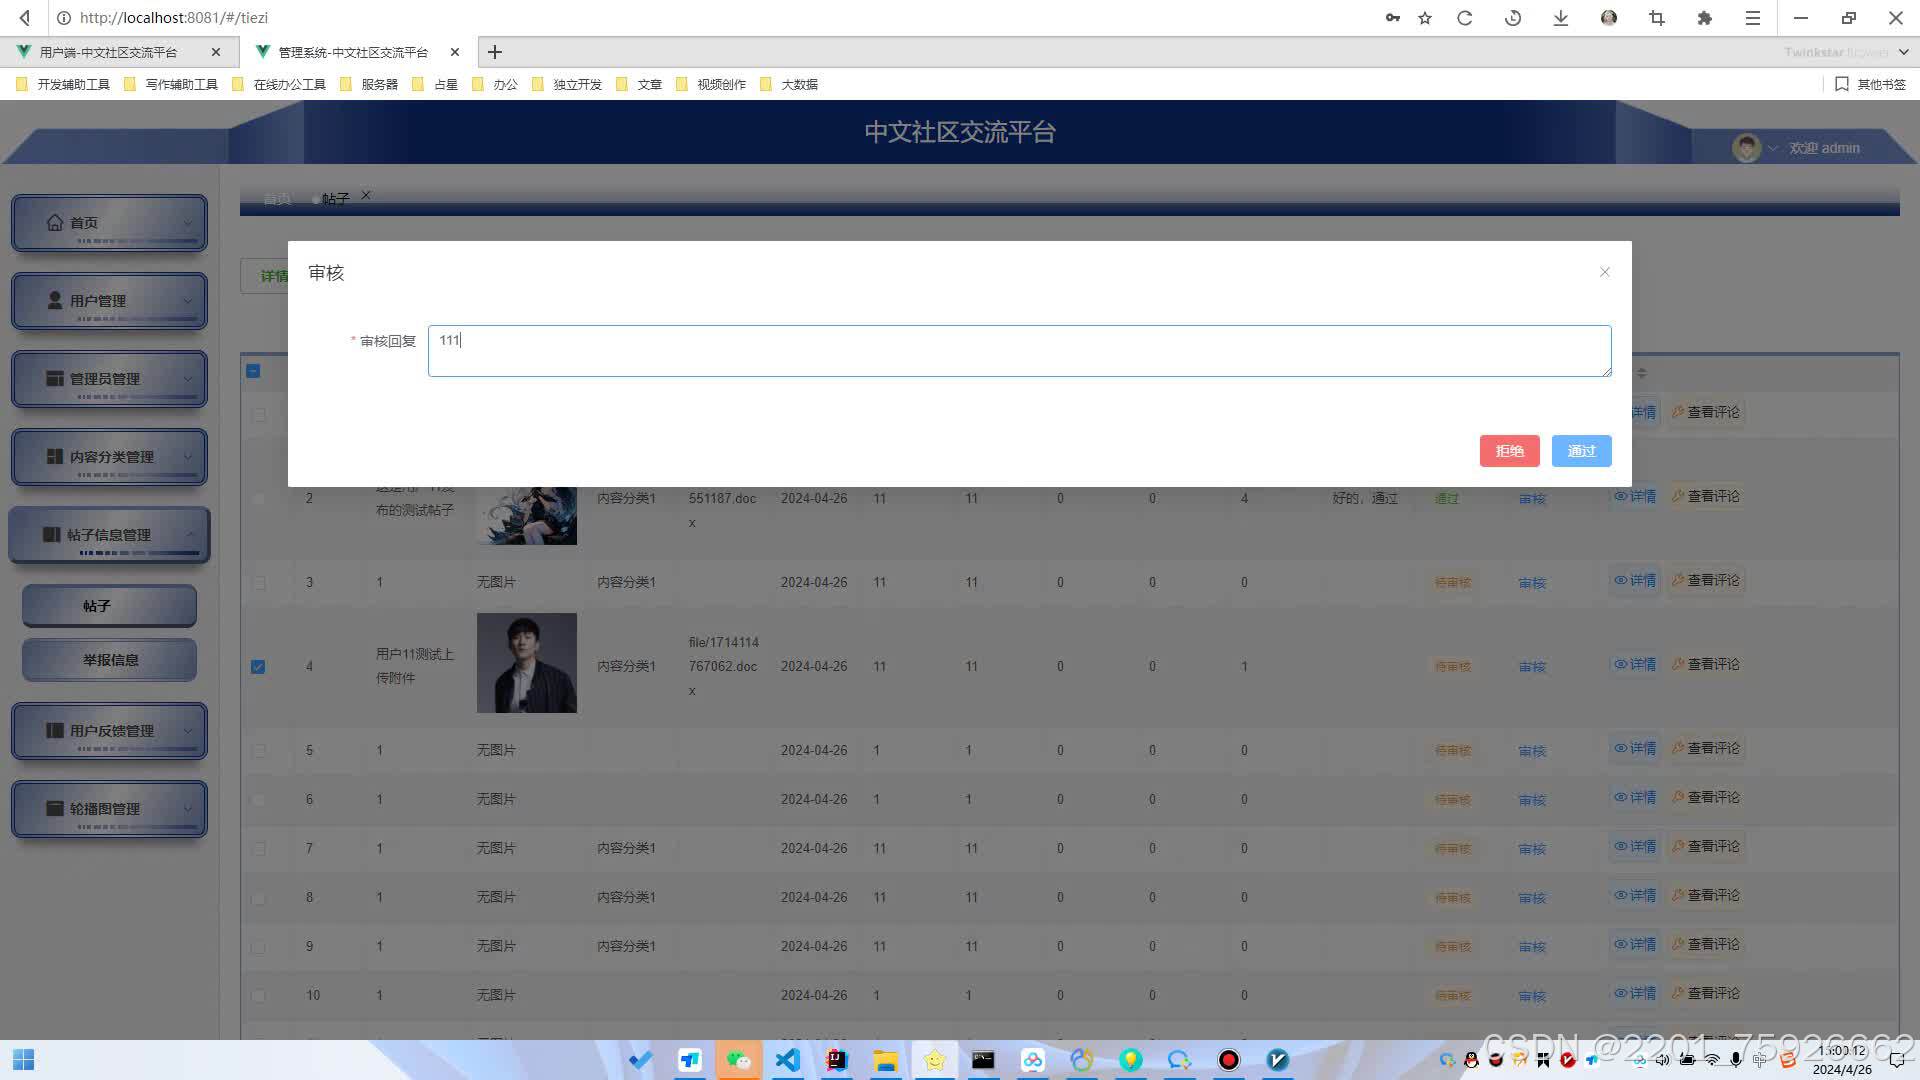This screenshot has height=1080, width=1920.
Task: Select the 举报信息 sidebar submenu item
Action: coord(110,660)
